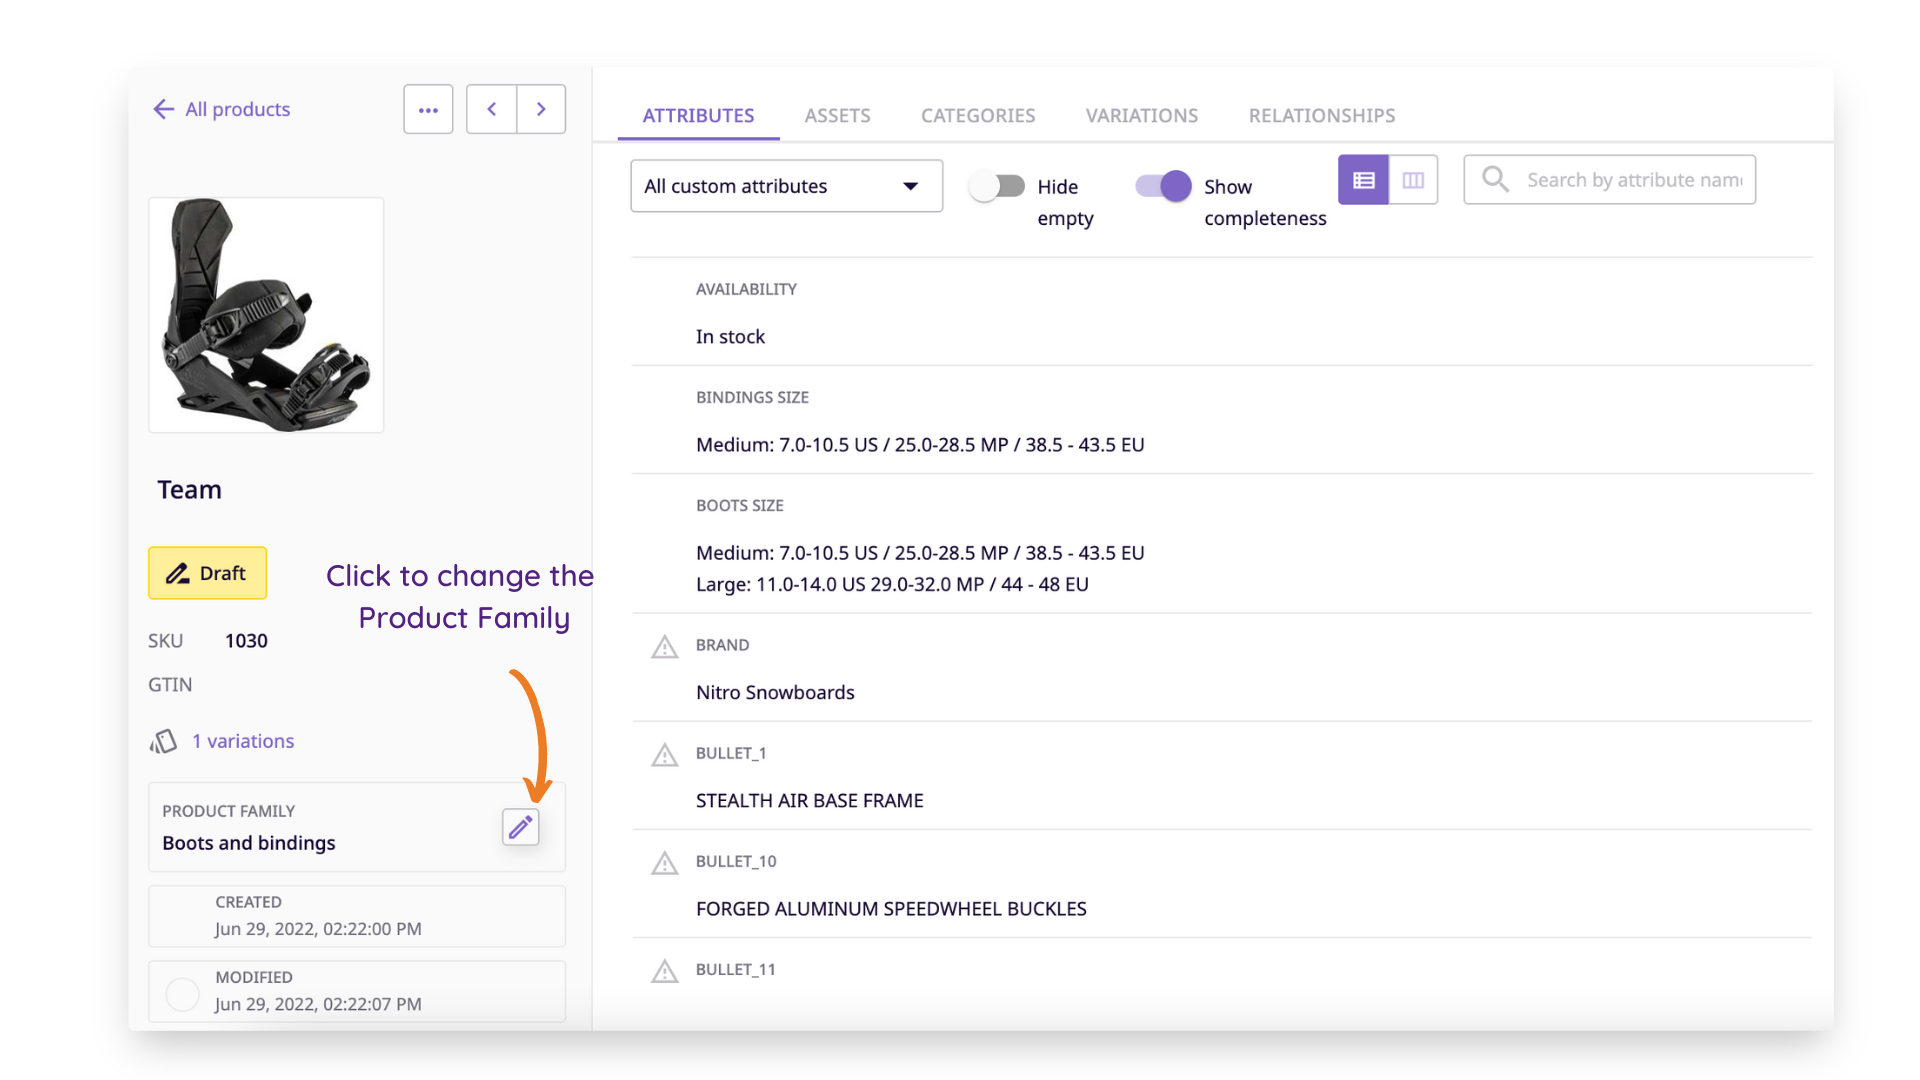1920x1080 pixels.
Task: Click the variations swatch icon
Action: [x=163, y=741]
